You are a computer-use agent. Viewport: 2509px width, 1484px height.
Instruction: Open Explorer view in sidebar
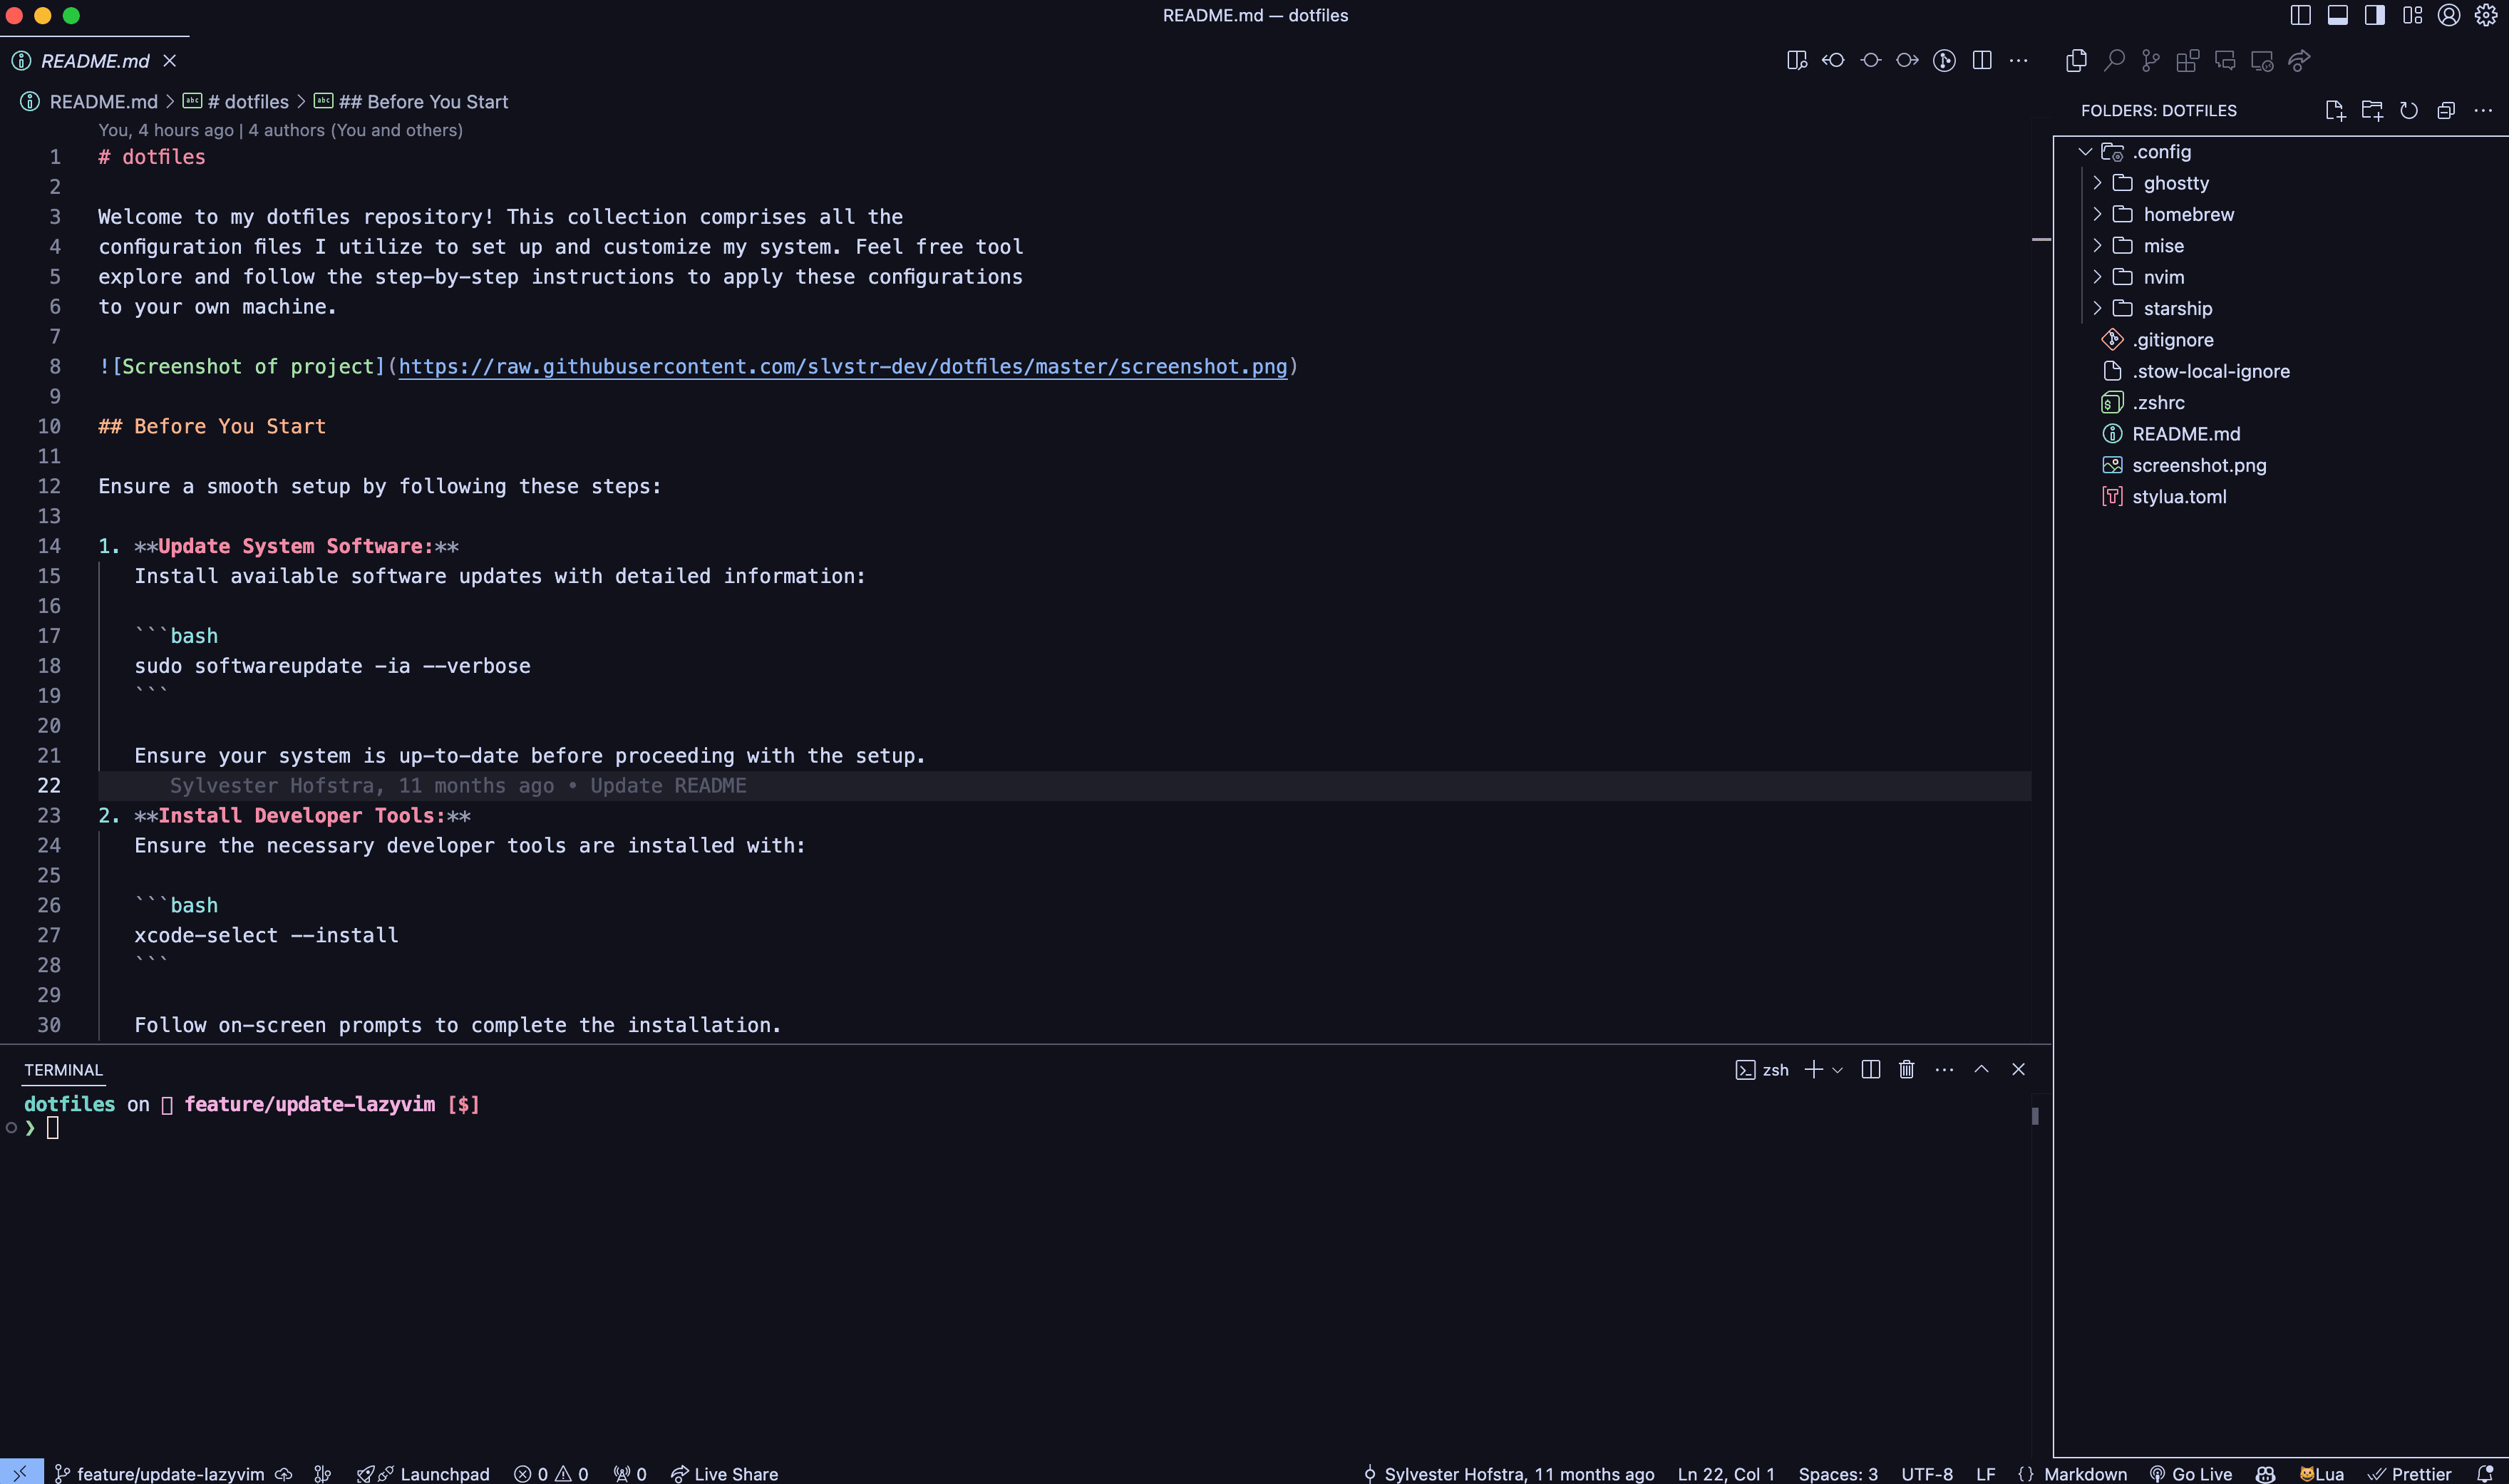2076,61
